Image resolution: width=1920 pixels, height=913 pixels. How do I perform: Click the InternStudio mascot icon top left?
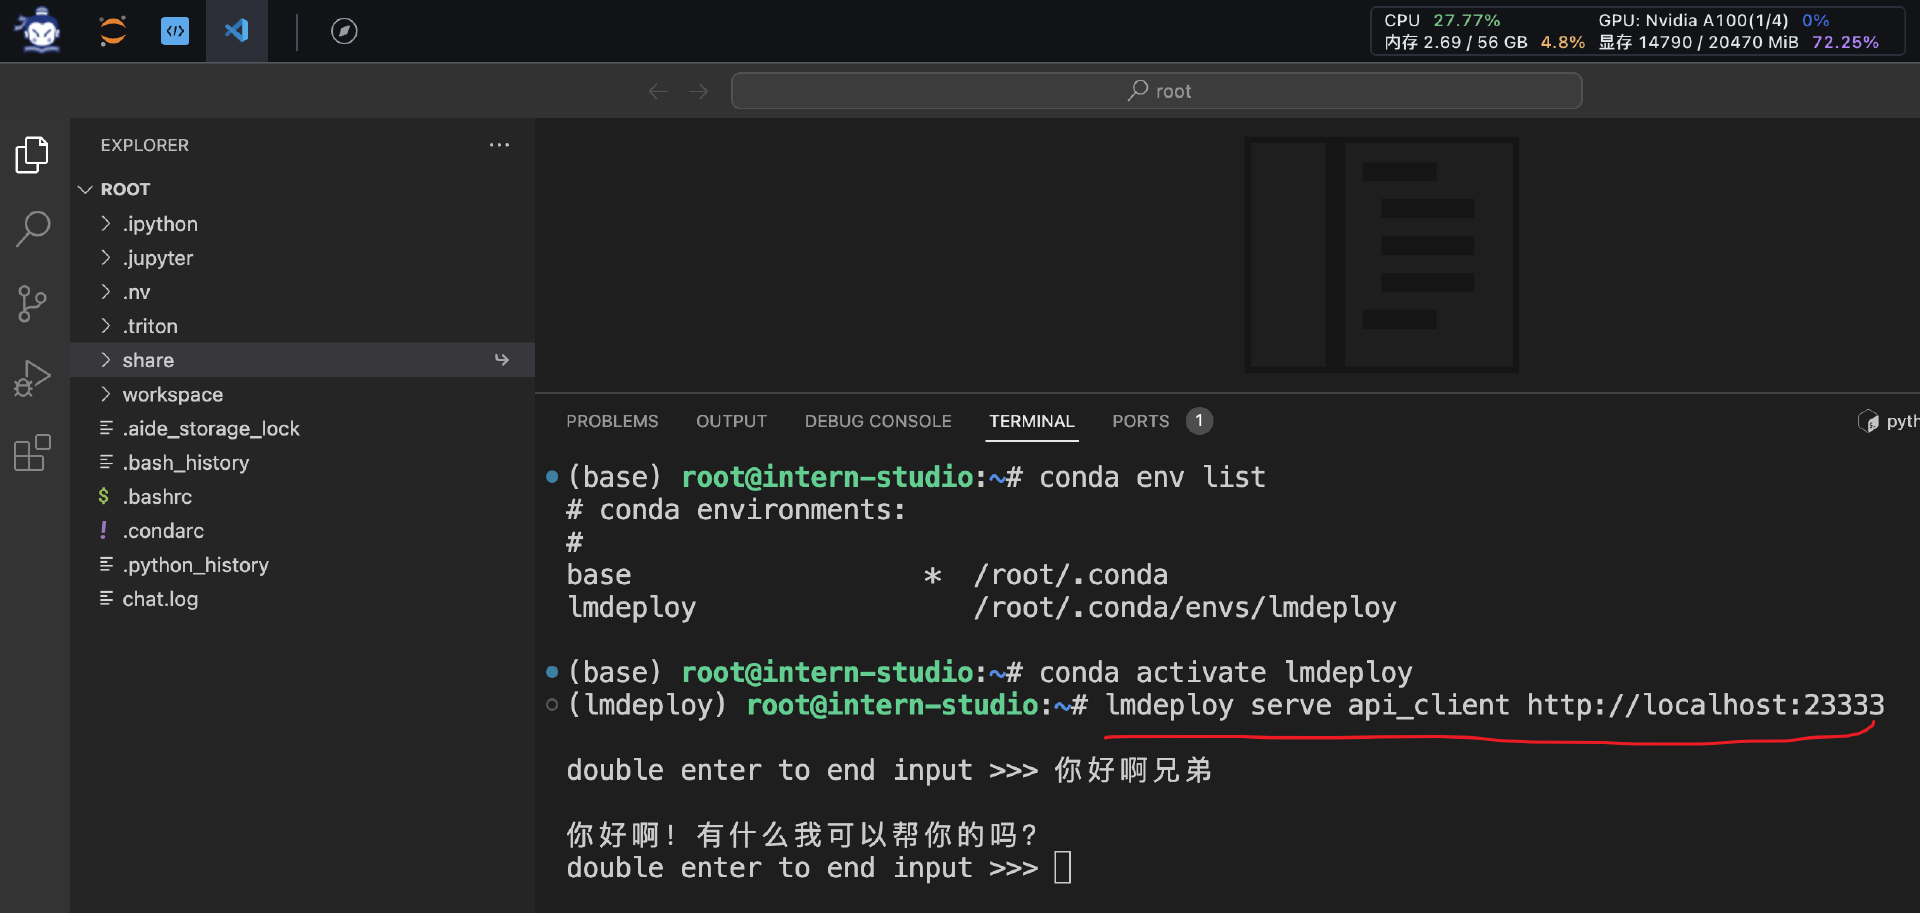click(36, 30)
